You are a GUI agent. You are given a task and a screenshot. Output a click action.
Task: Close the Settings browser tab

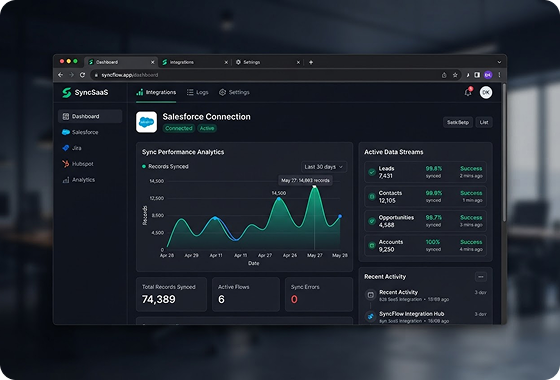tap(298, 62)
